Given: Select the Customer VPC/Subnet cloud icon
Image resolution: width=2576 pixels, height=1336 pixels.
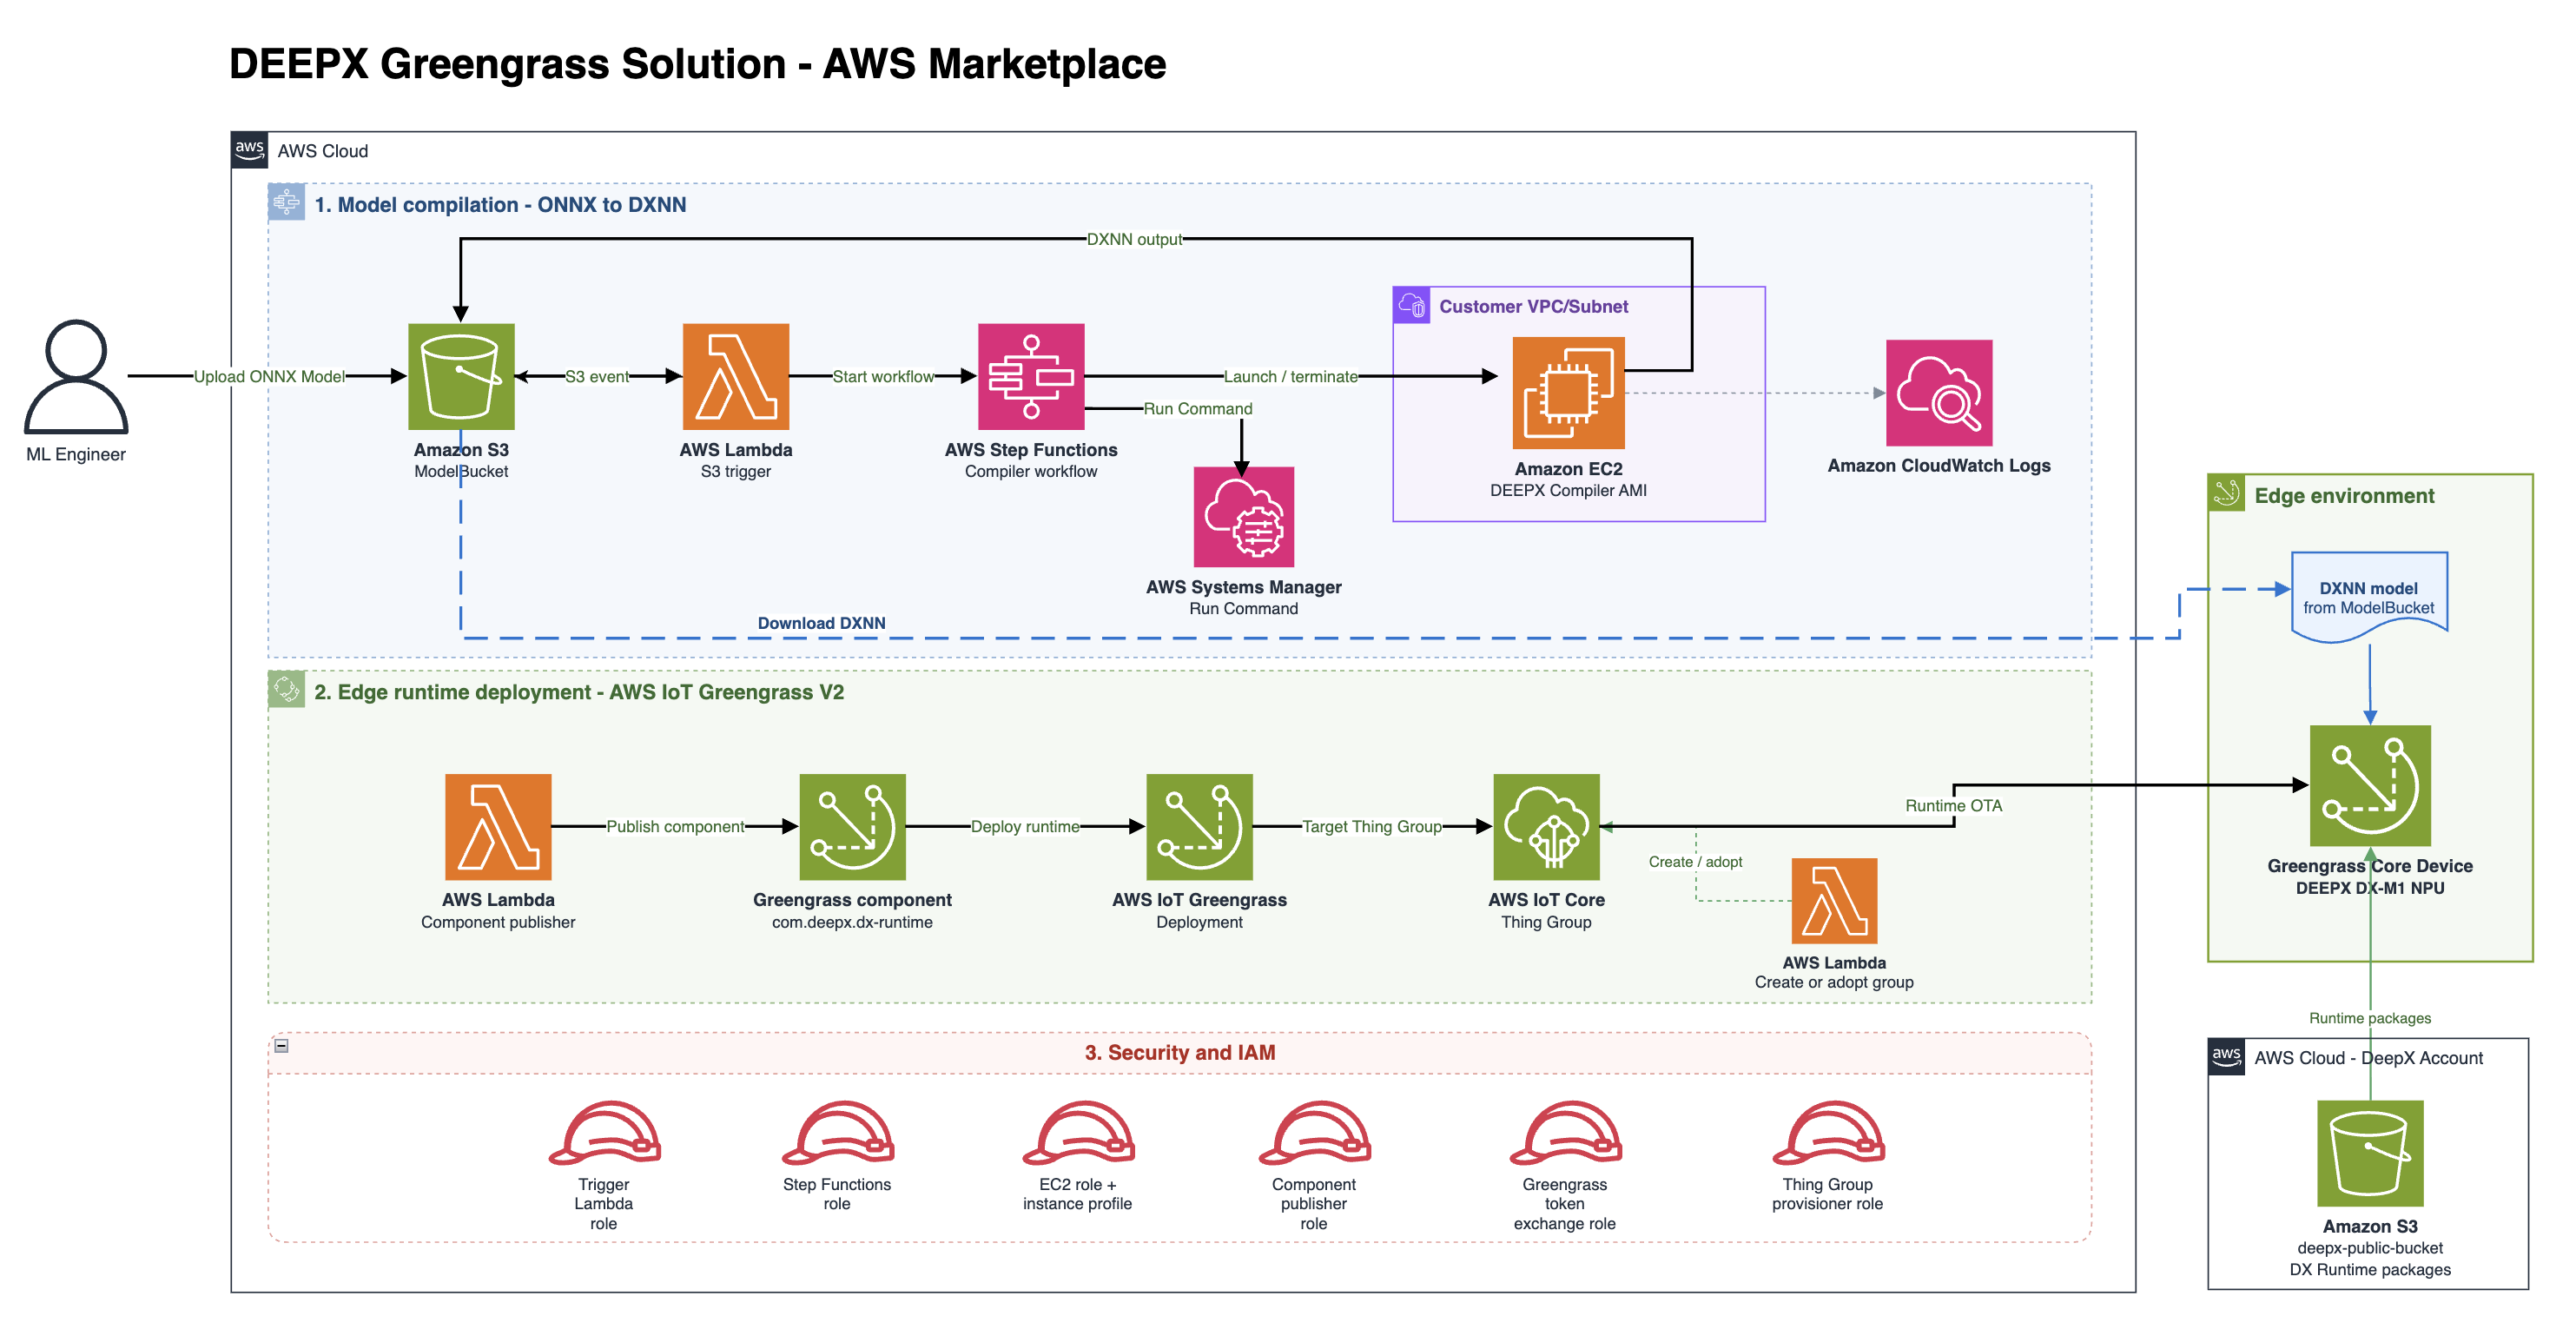Looking at the screenshot, I should (x=1411, y=305).
